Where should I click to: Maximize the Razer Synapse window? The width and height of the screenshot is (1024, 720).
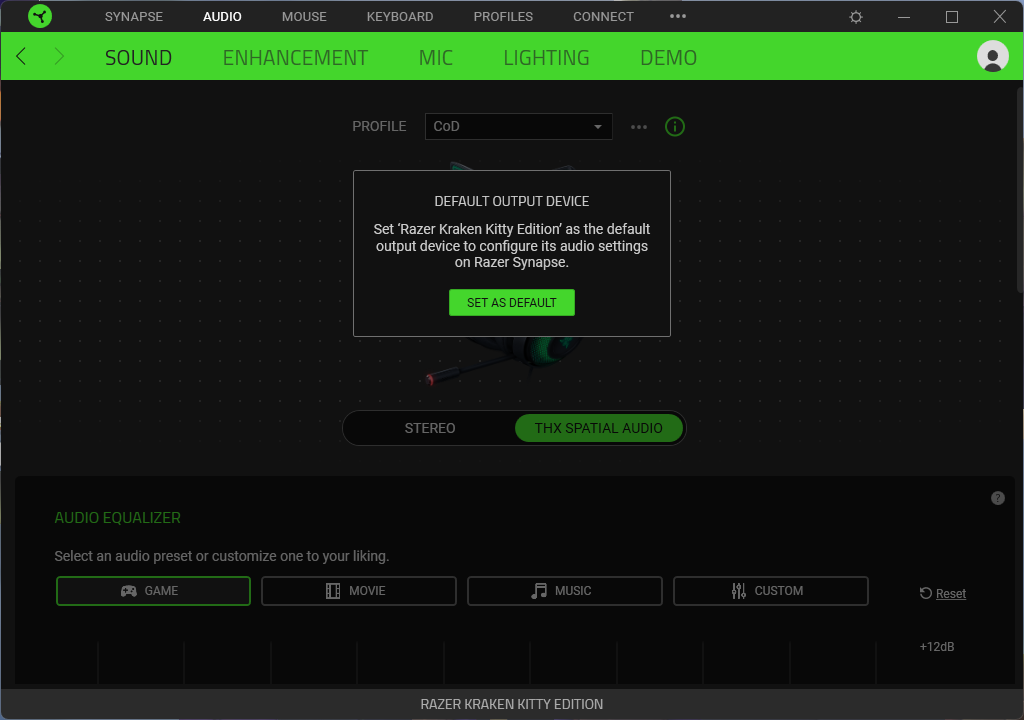point(952,17)
